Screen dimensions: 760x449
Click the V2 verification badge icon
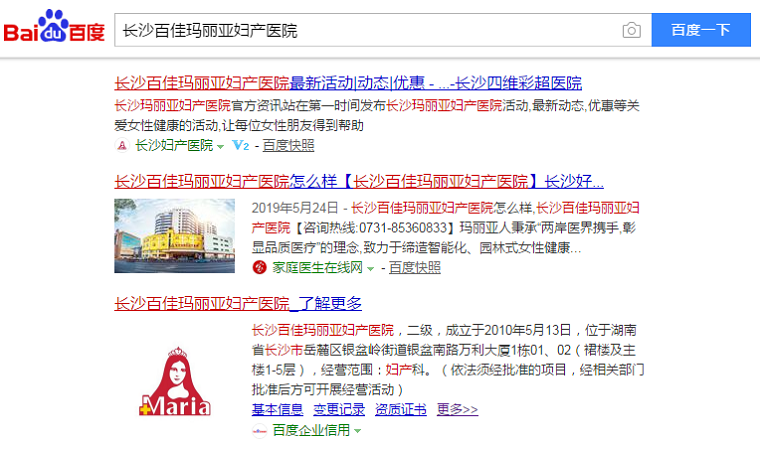click(240, 146)
